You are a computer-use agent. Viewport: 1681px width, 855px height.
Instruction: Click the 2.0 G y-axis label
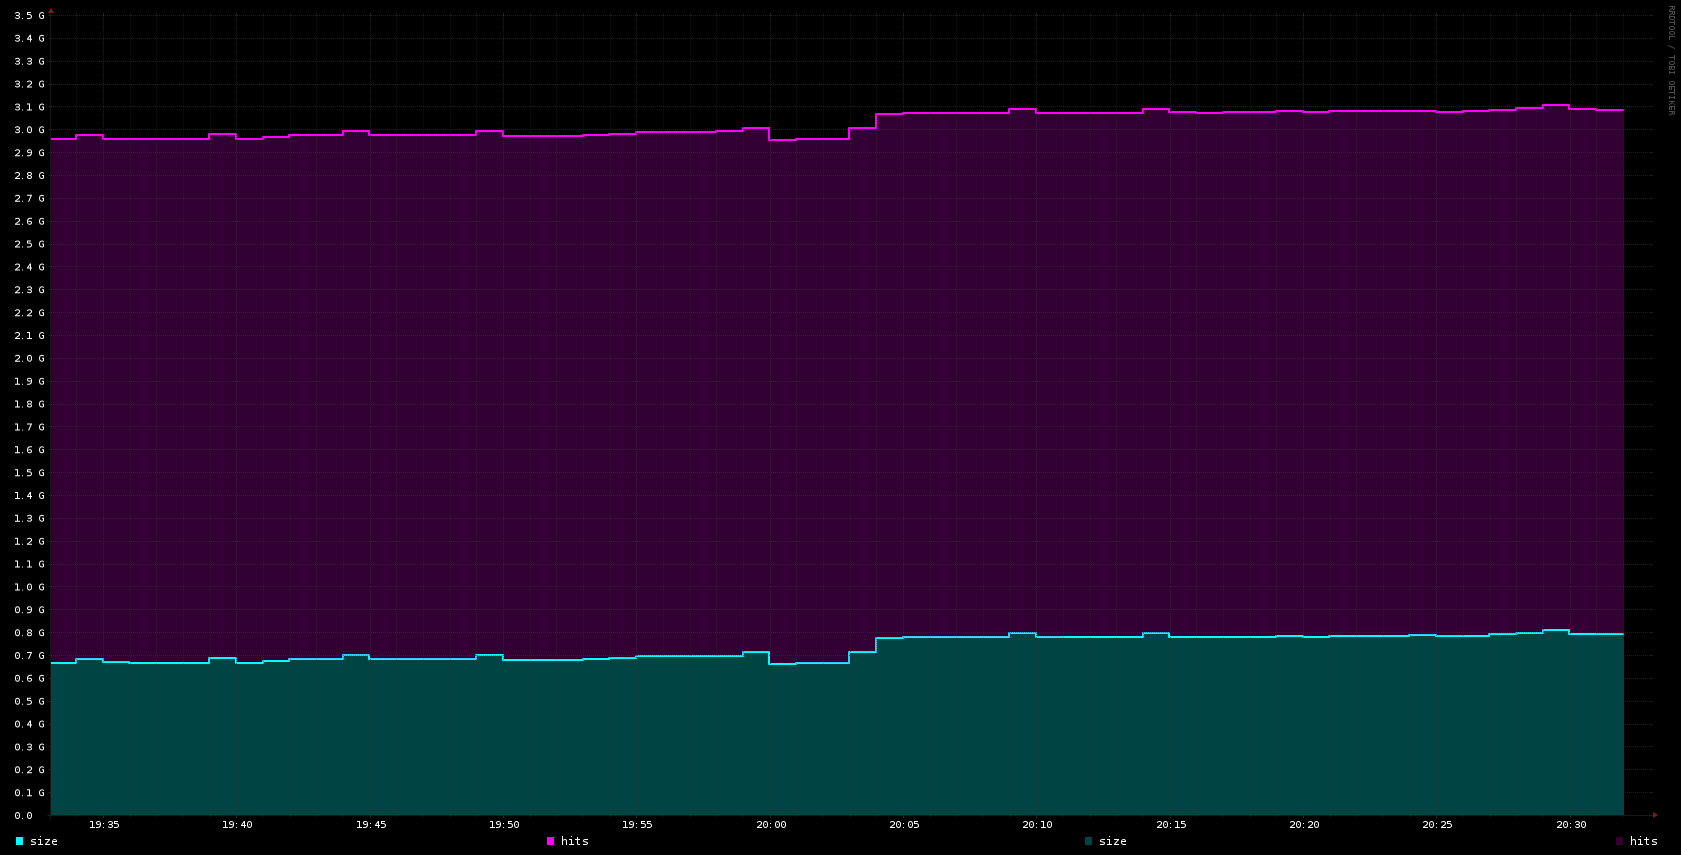point(29,358)
